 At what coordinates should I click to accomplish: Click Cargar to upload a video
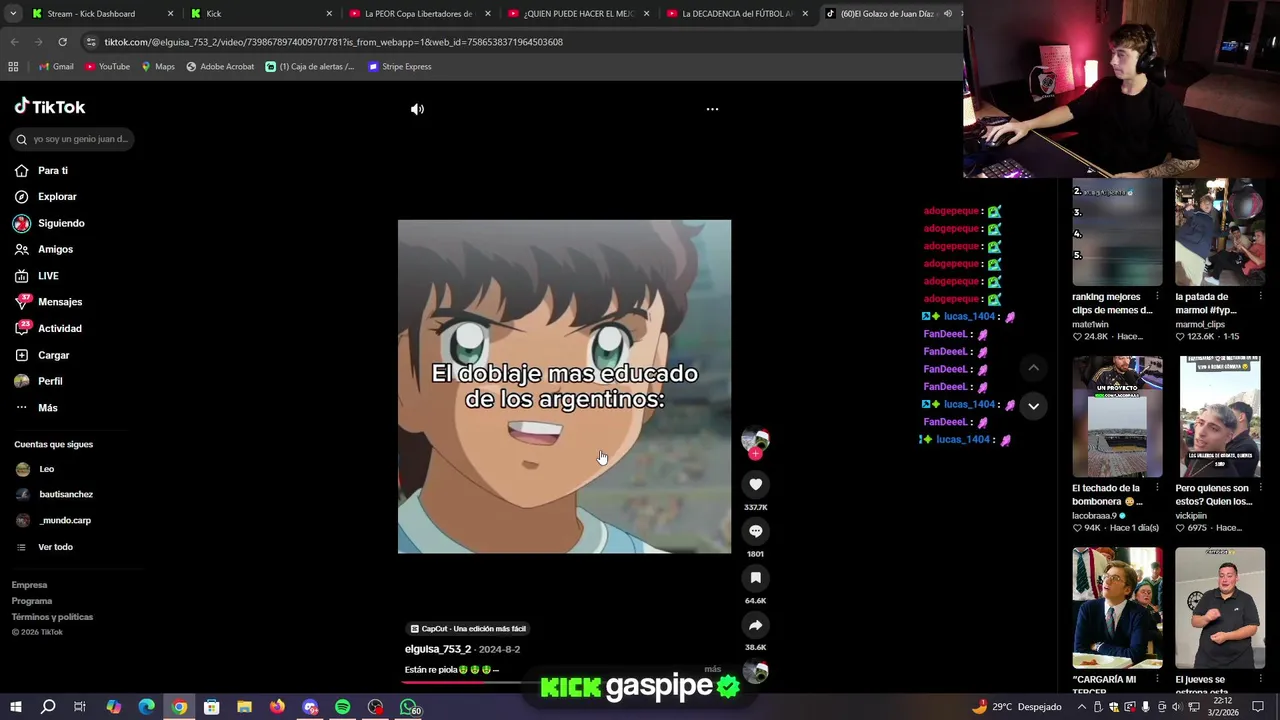[42, 355]
